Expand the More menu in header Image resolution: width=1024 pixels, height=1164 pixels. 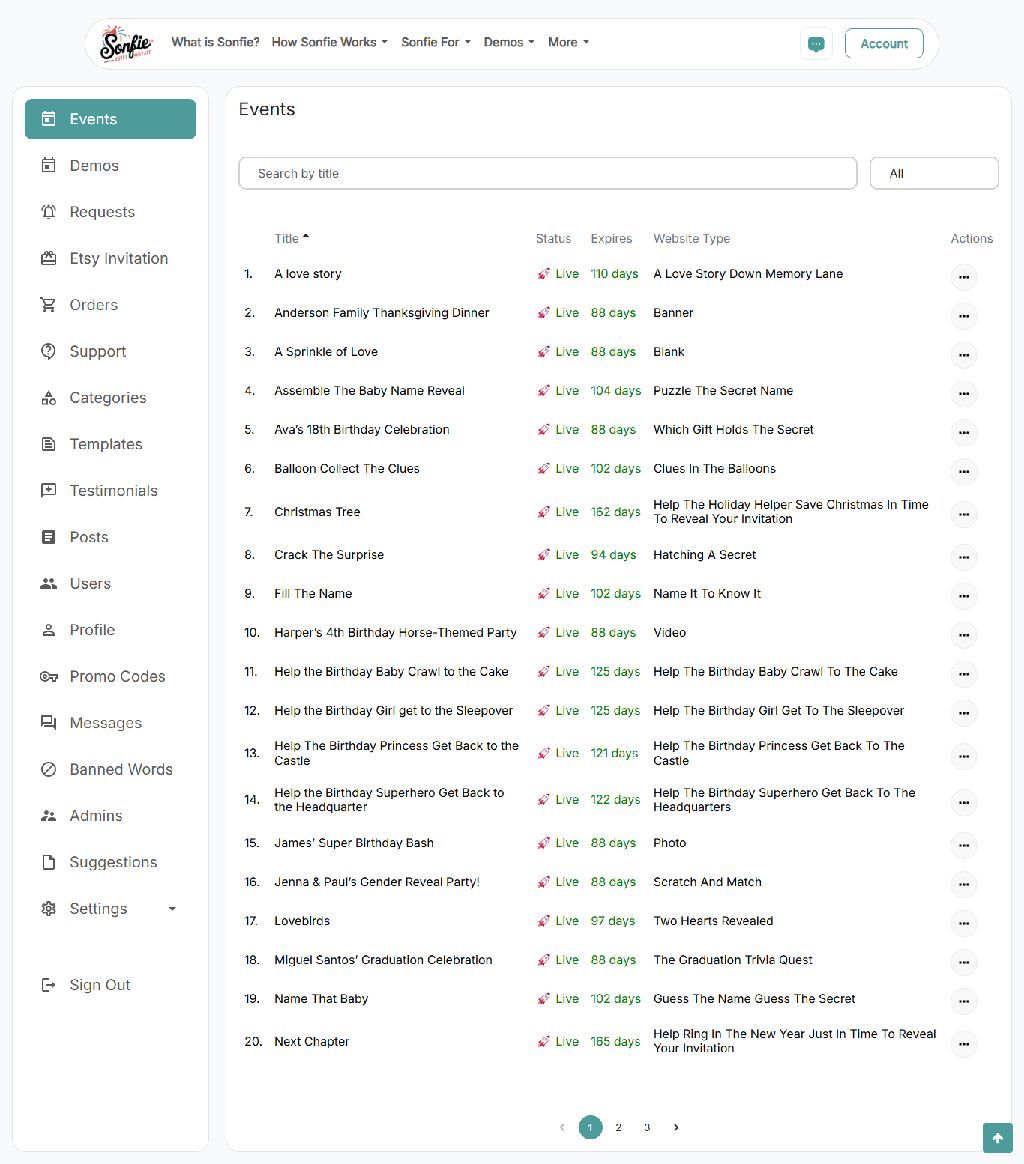point(568,42)
